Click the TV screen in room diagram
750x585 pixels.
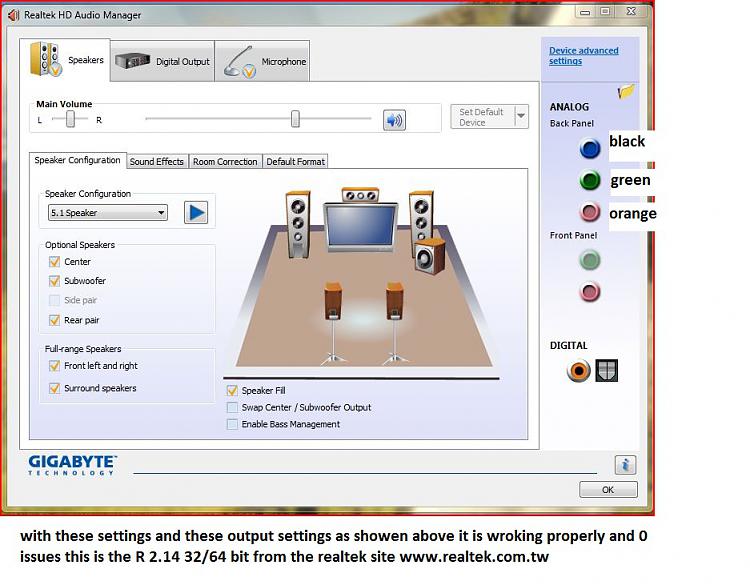click(x=361, y=227)
